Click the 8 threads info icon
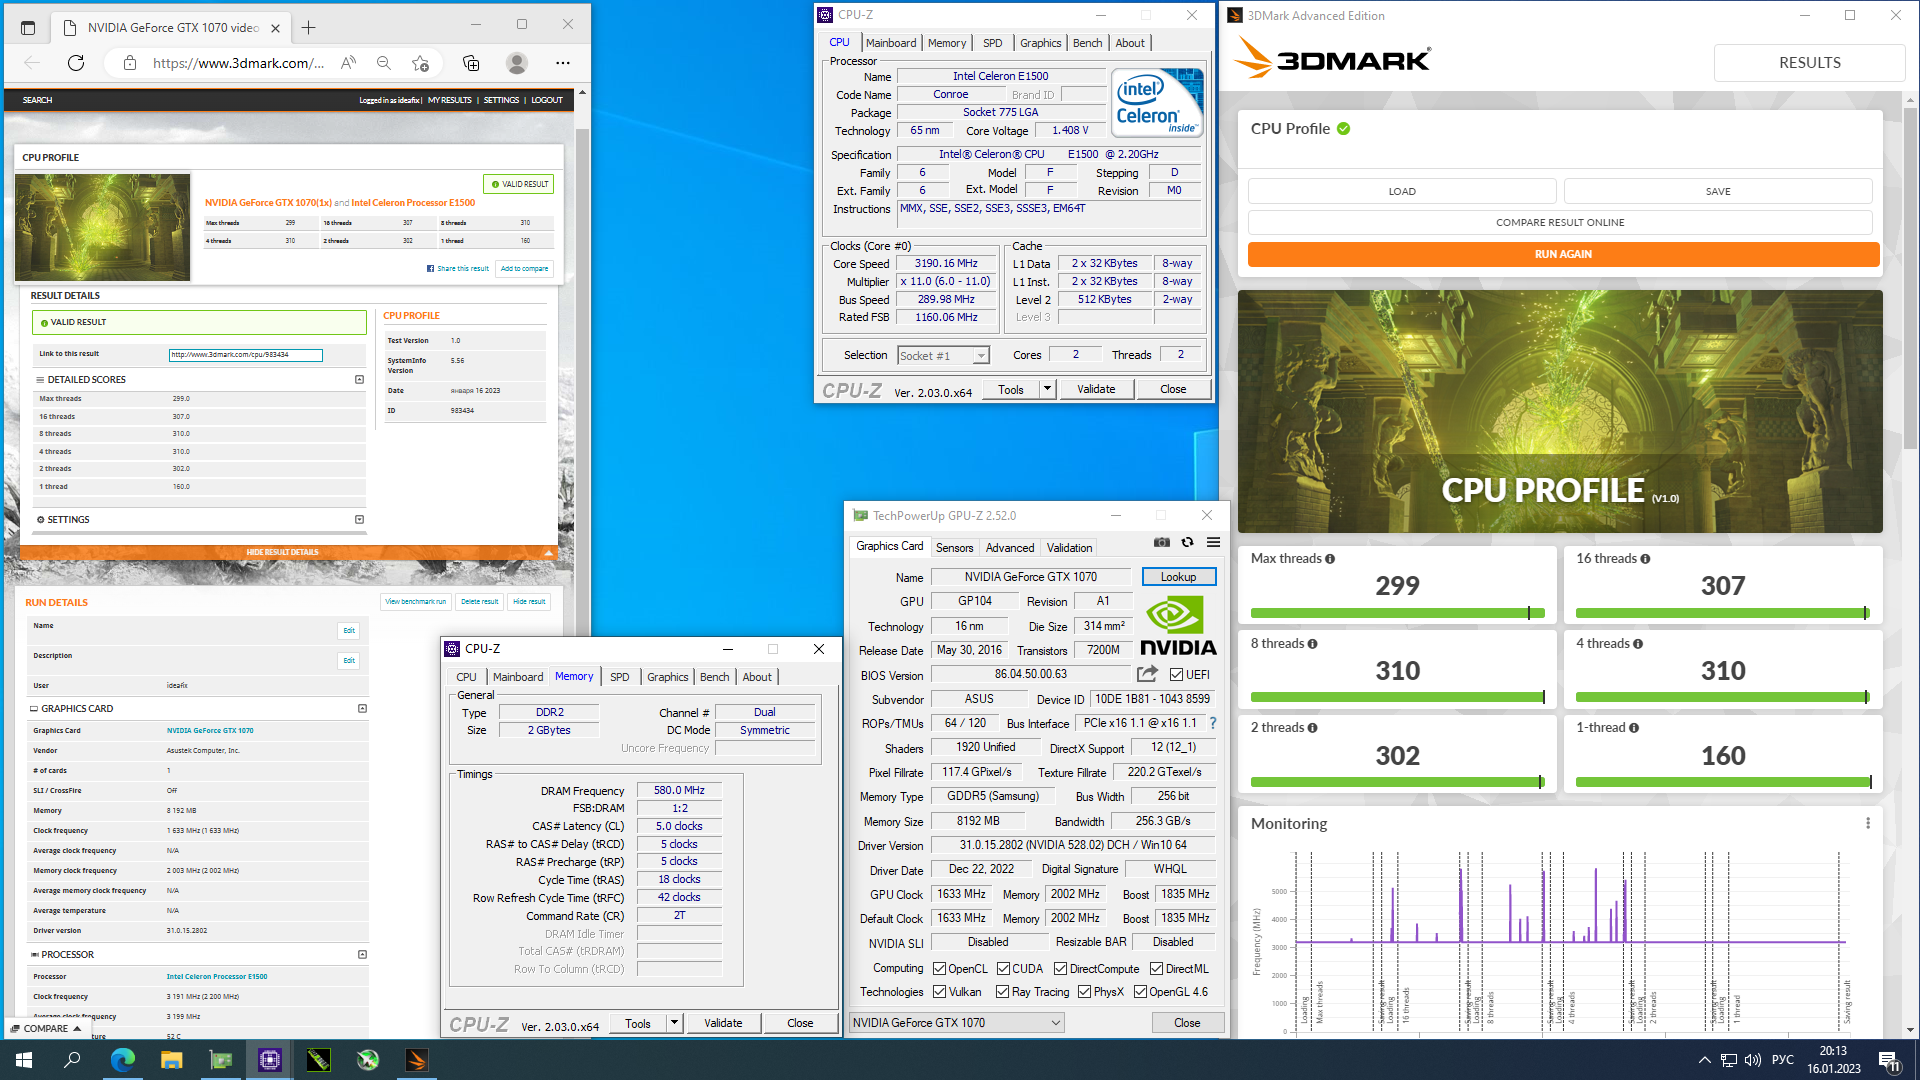The image size is (1920, 1080). pyautogui.click(x=1312, y=644)
